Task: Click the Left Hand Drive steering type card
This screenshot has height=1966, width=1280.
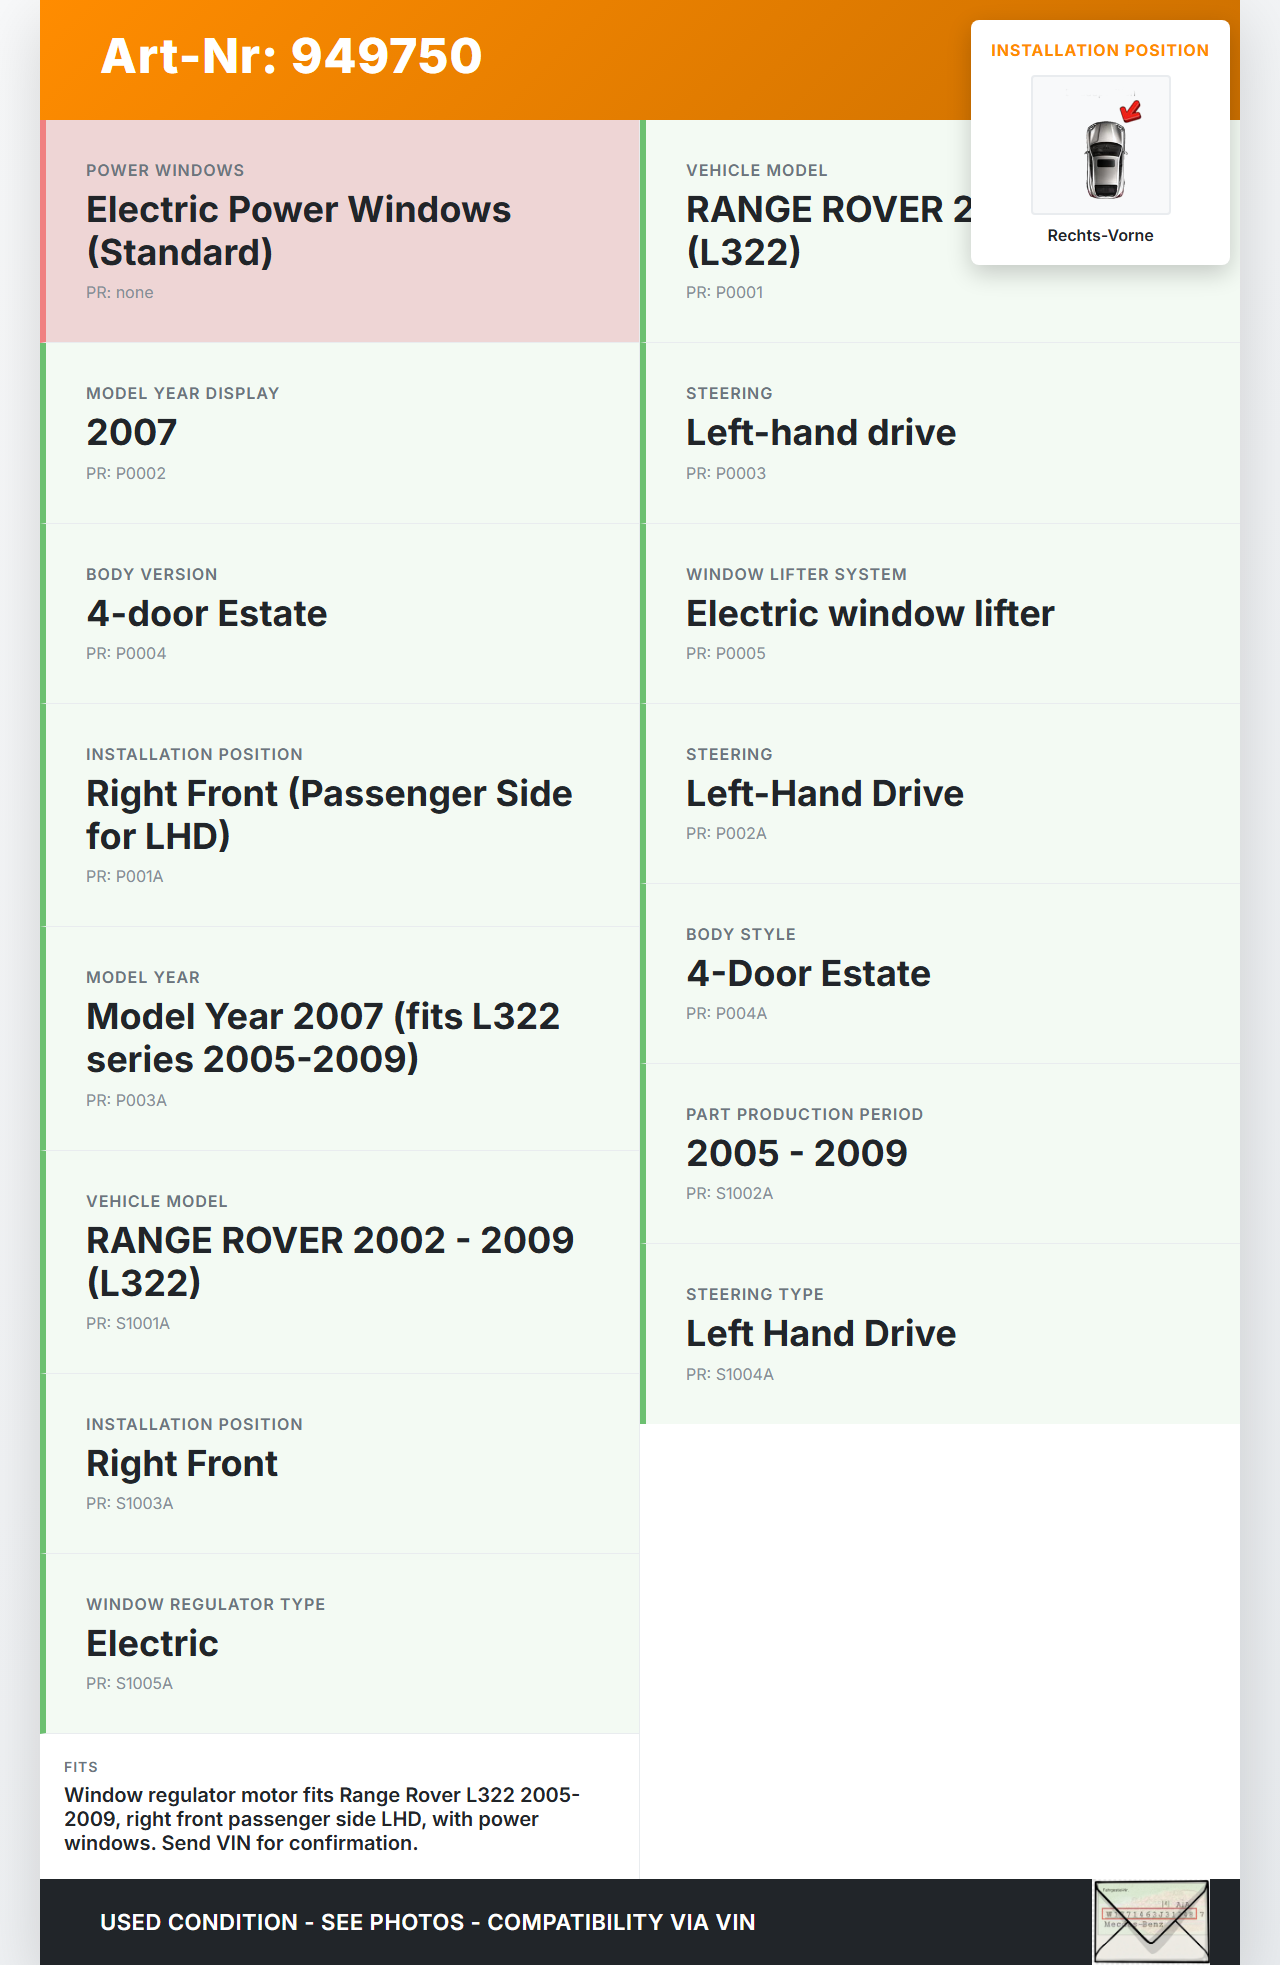Action: click(x=940, y=1333)
